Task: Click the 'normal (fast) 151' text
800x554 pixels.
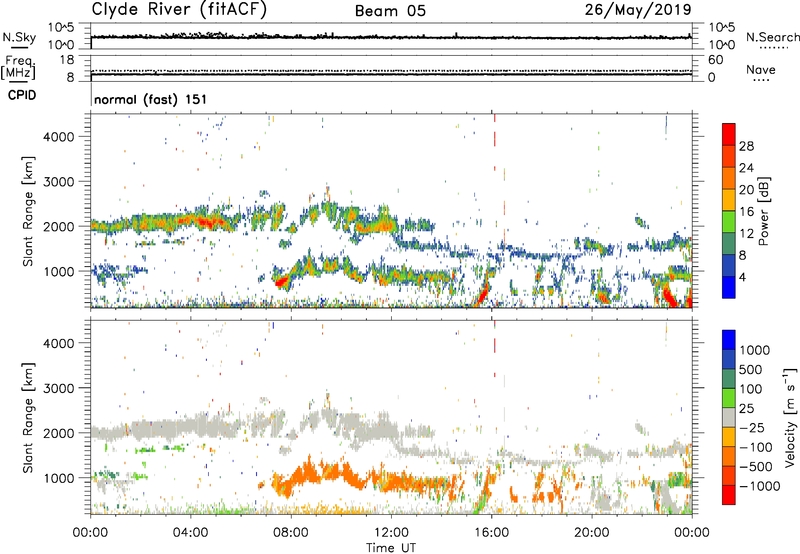Action: (x=151, y=99)
